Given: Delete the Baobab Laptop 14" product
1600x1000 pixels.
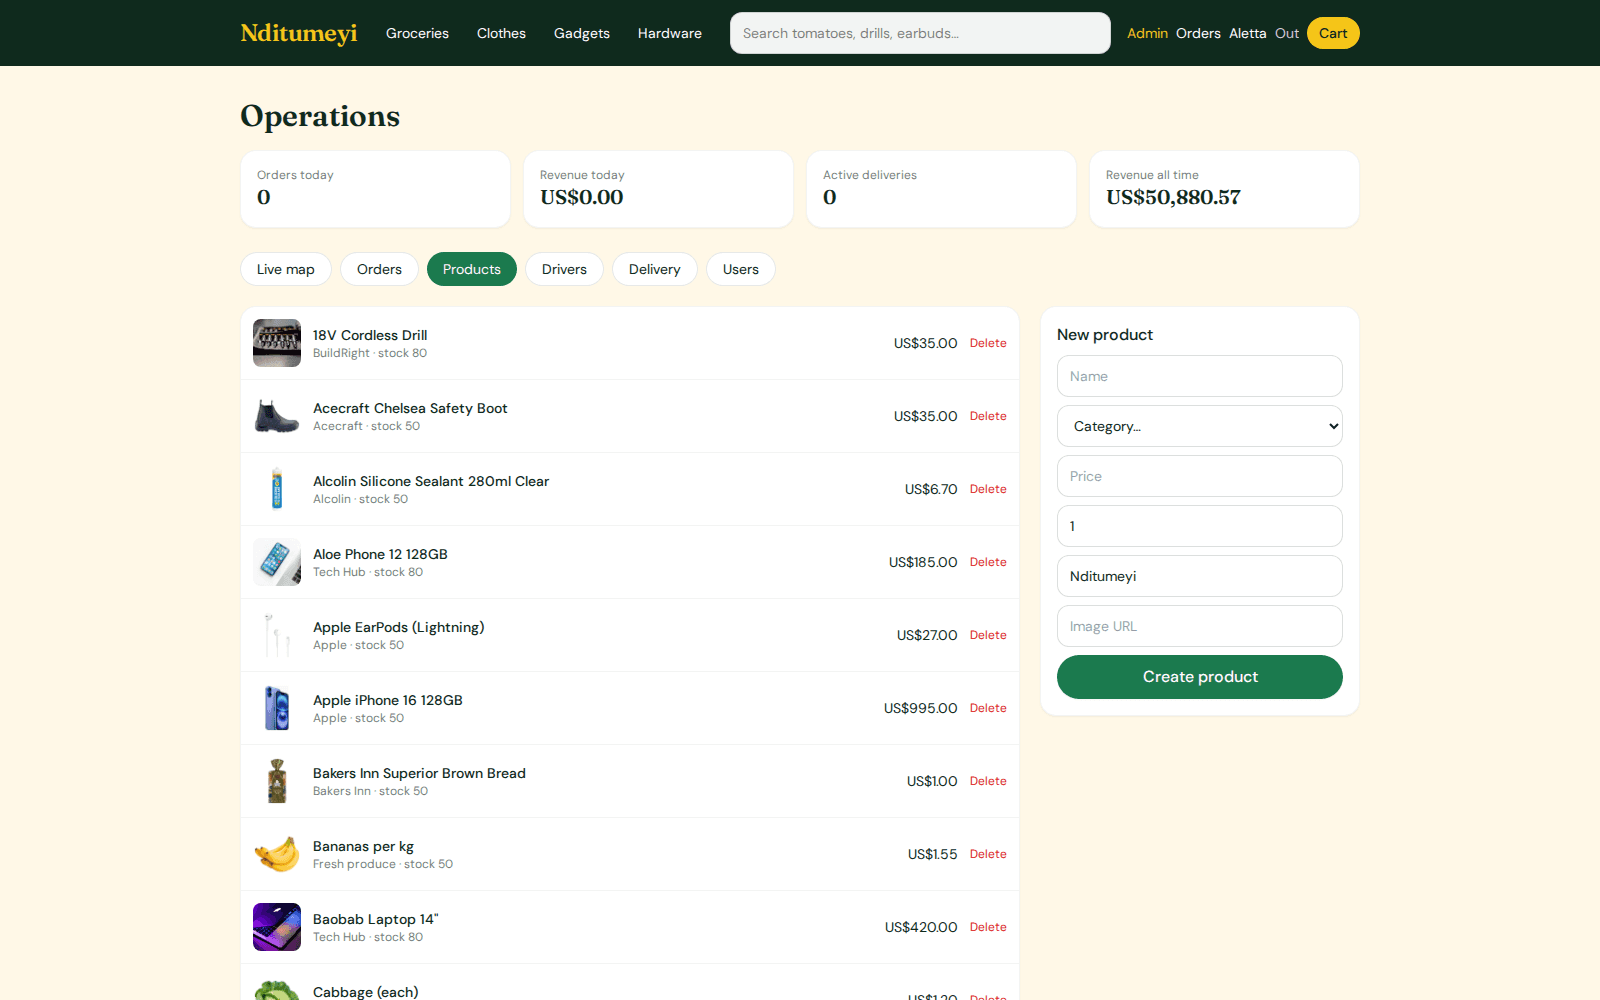Looking at the screenshot, I should pos(988,927).
